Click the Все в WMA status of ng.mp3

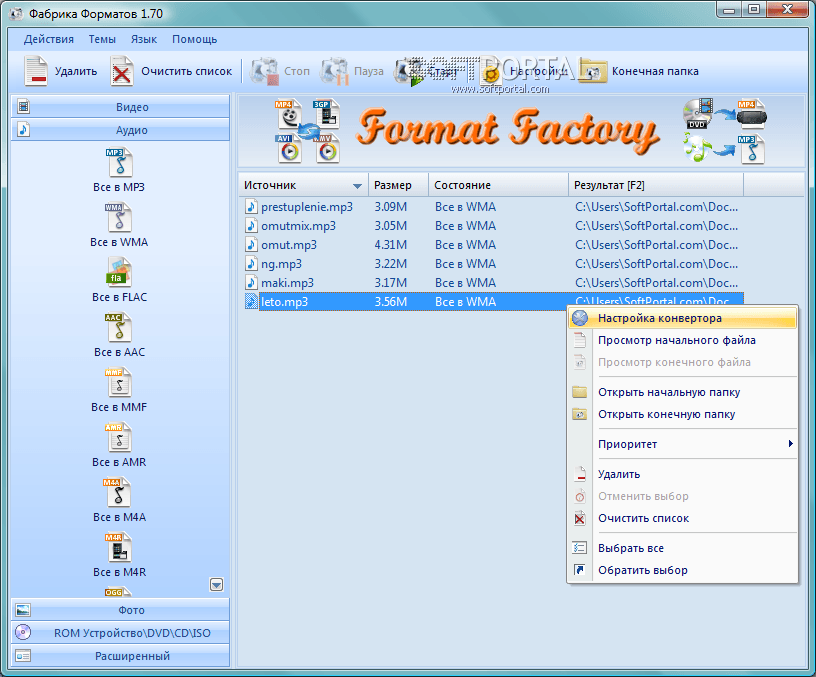click(x=465, y=264)
